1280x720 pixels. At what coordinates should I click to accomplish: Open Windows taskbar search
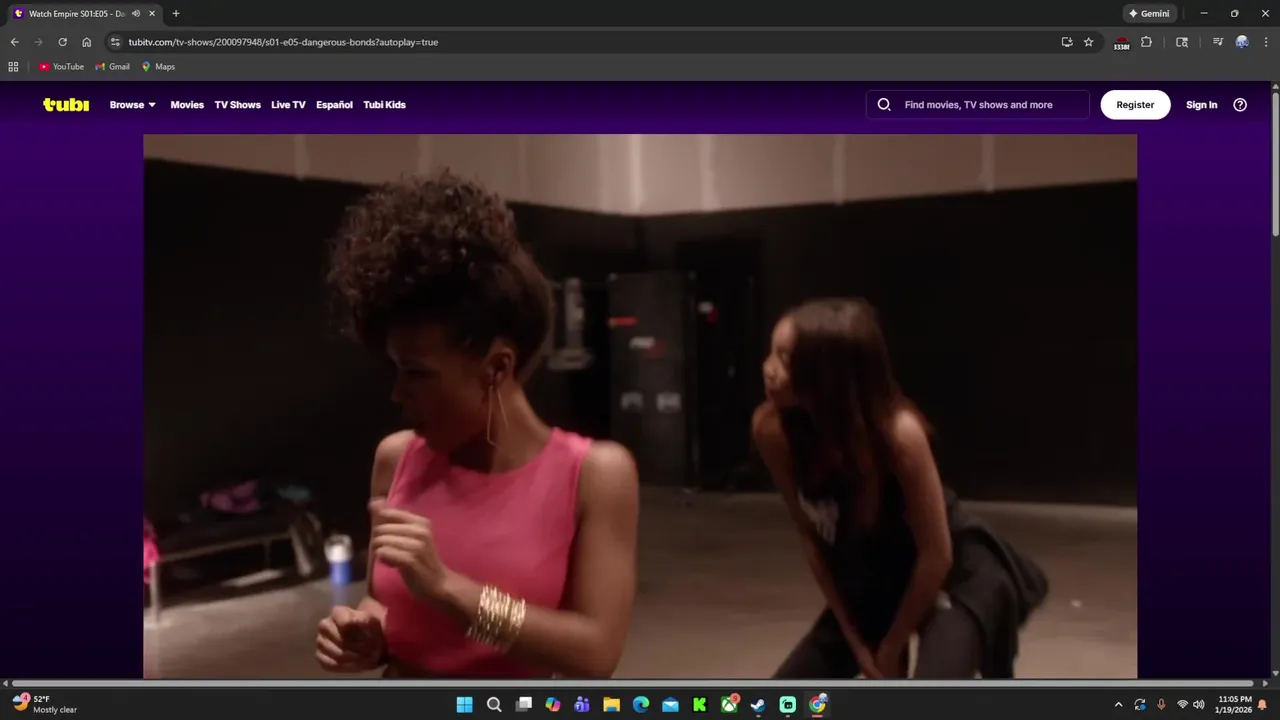(x=494, y=705)
